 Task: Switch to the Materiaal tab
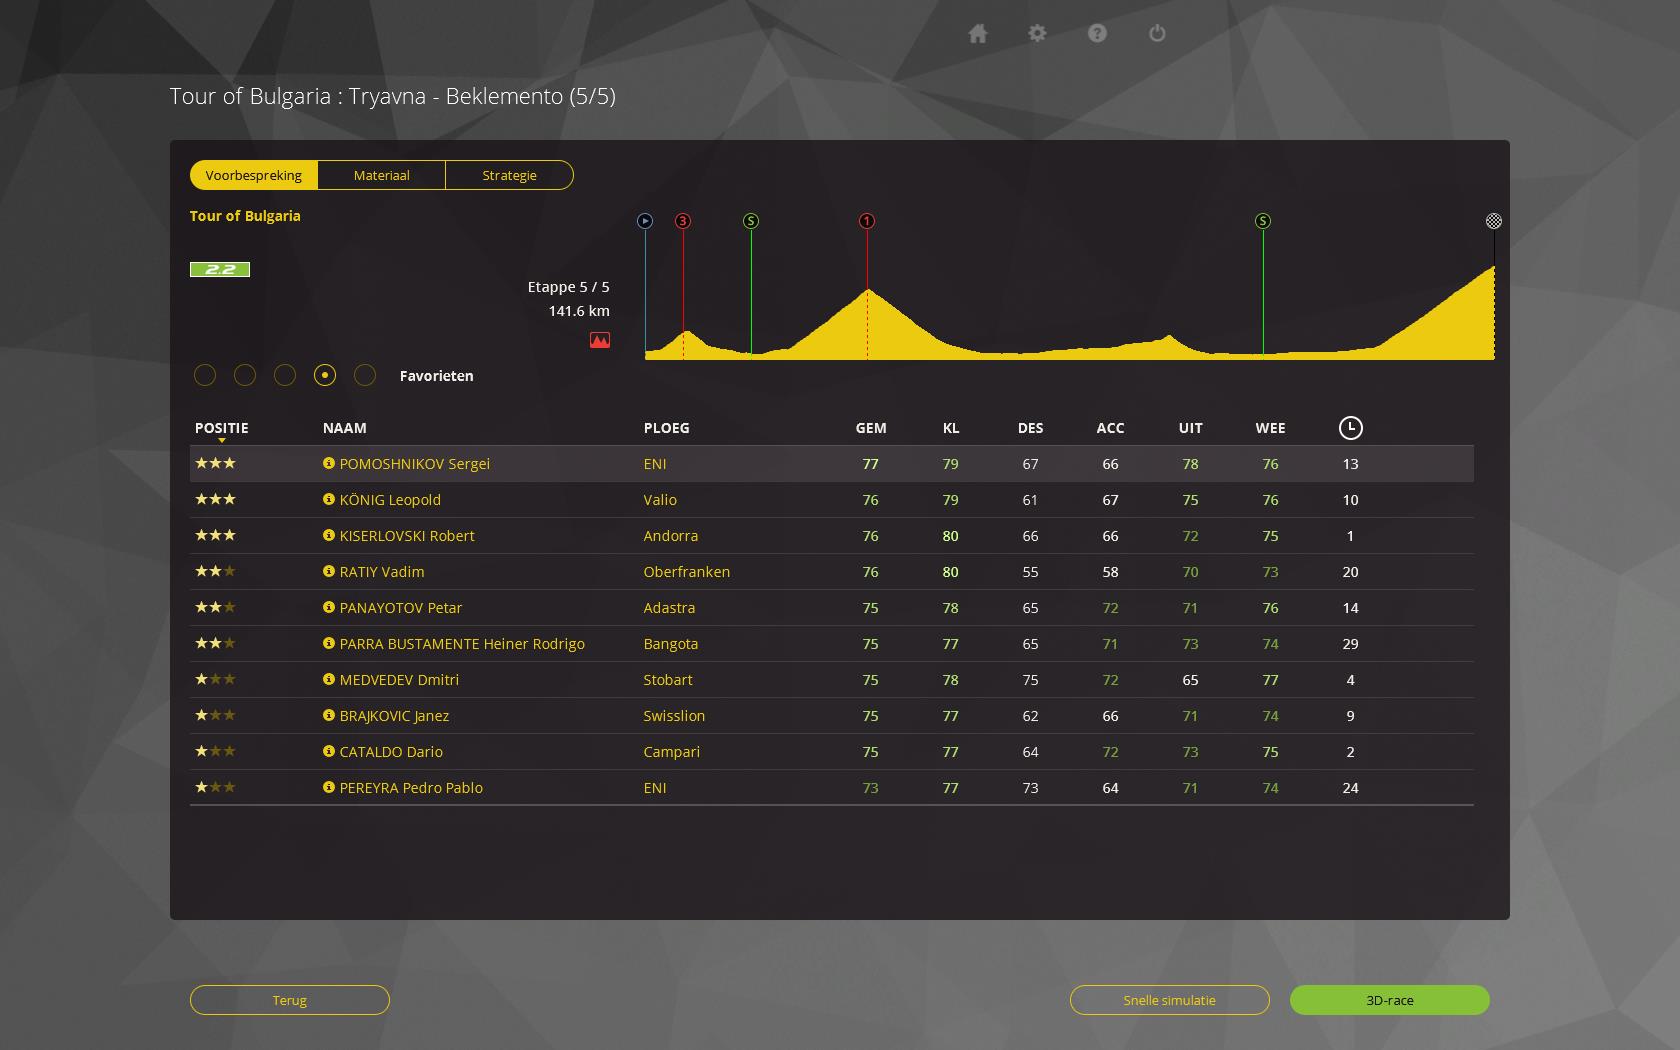pyautogui.click(x=382, y=175)
